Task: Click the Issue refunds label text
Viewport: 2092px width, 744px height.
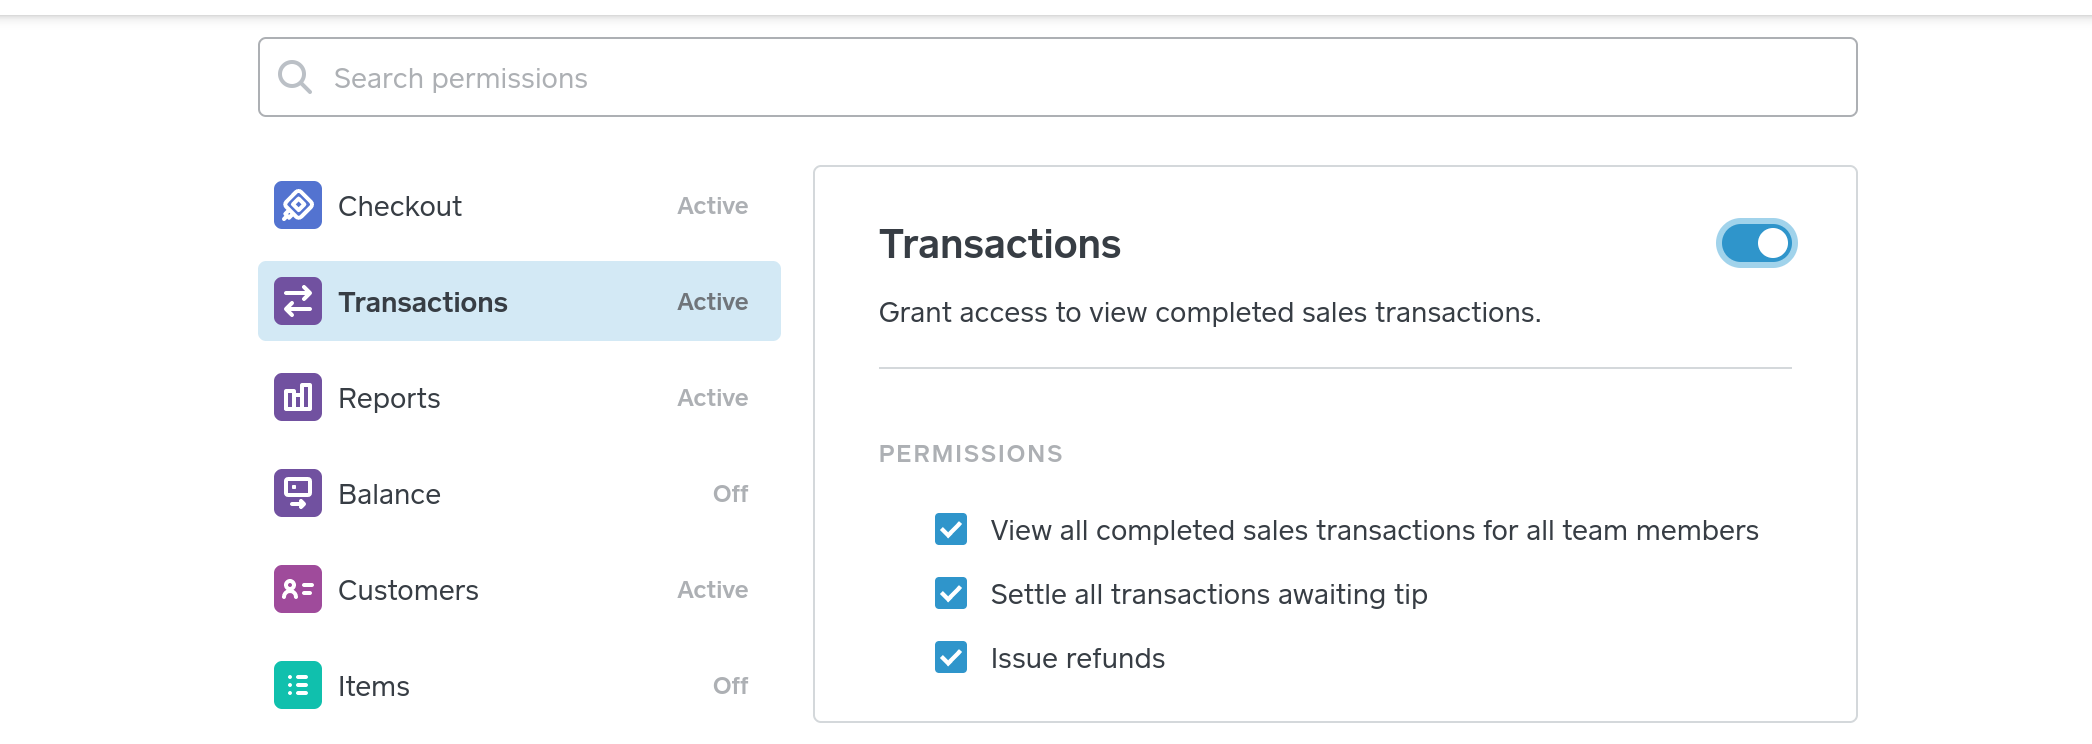Action: coord(1077,658)
